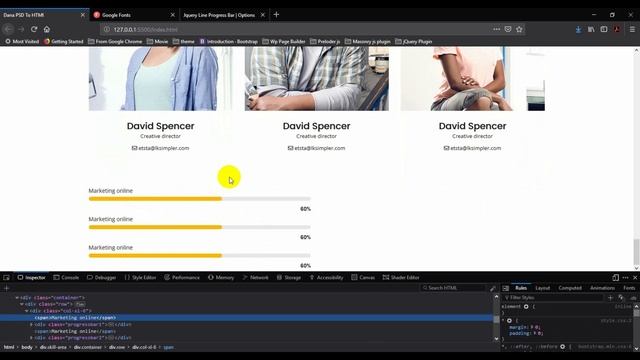Screen dimensions: 640x360
Task: Open the Wp Page Builder bookmarks folder
Action: (284, 42)
